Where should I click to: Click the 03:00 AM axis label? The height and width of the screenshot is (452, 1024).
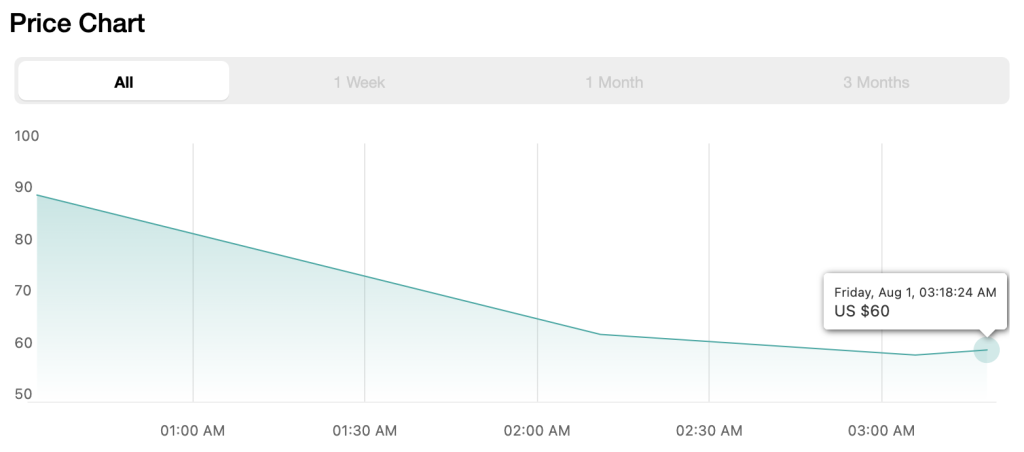pyautogui.click(x=882, y=430)
